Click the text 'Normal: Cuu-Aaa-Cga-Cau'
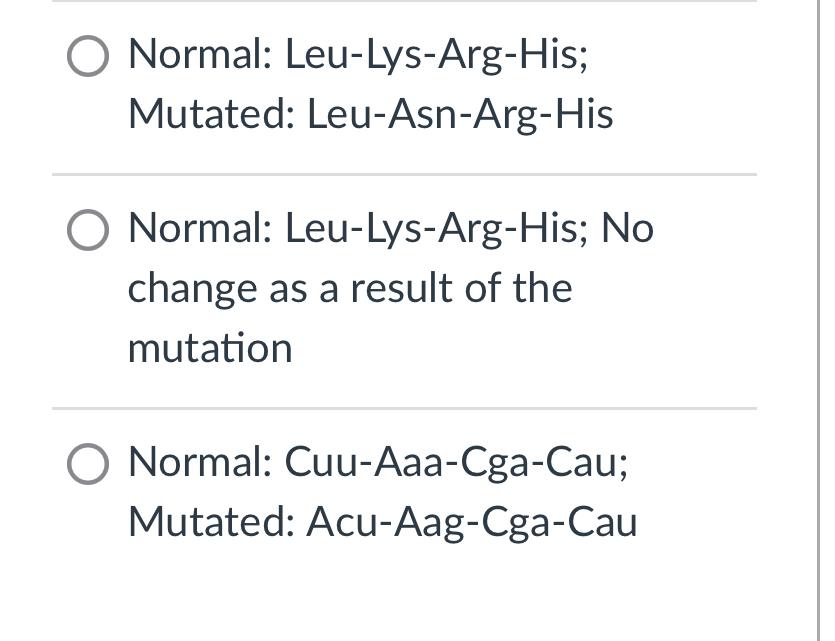The width and height of the screenshot is (835, 641). 380,462
